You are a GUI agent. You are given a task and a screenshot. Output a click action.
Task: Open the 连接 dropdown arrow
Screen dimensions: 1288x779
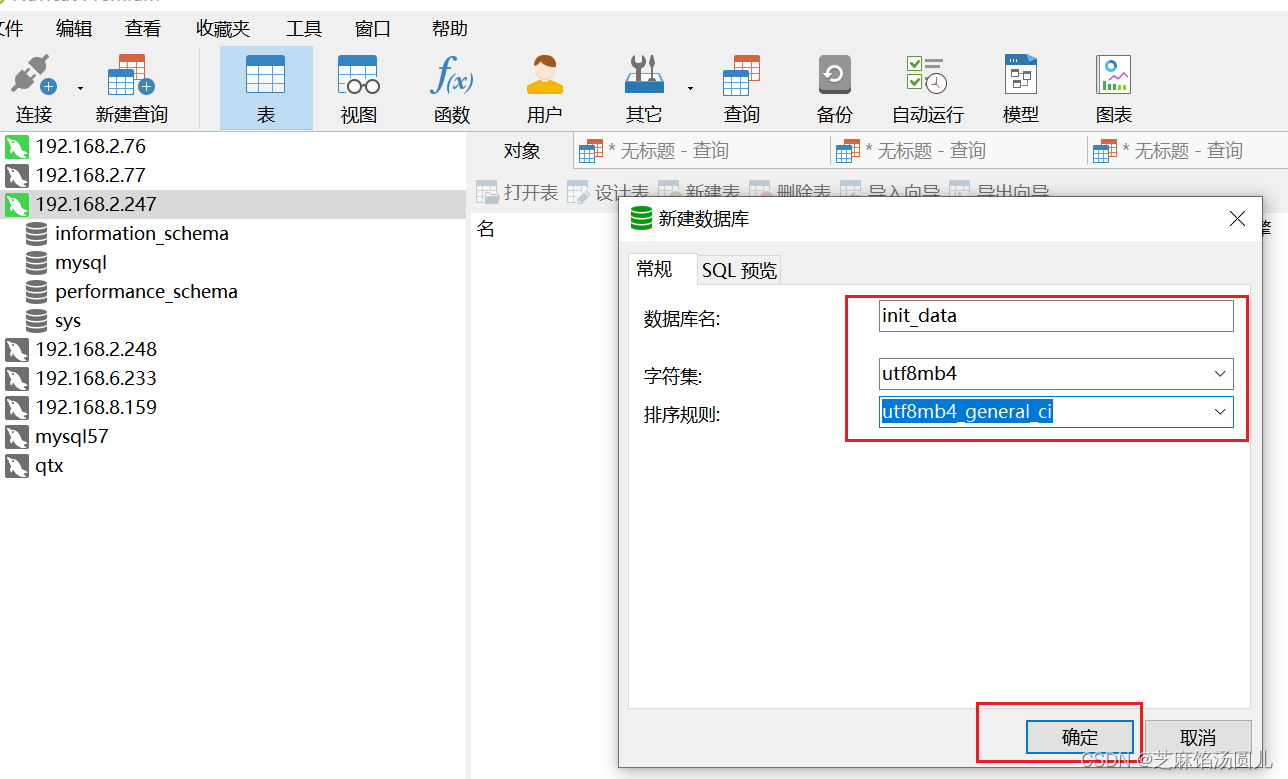(x=80, y=89)
